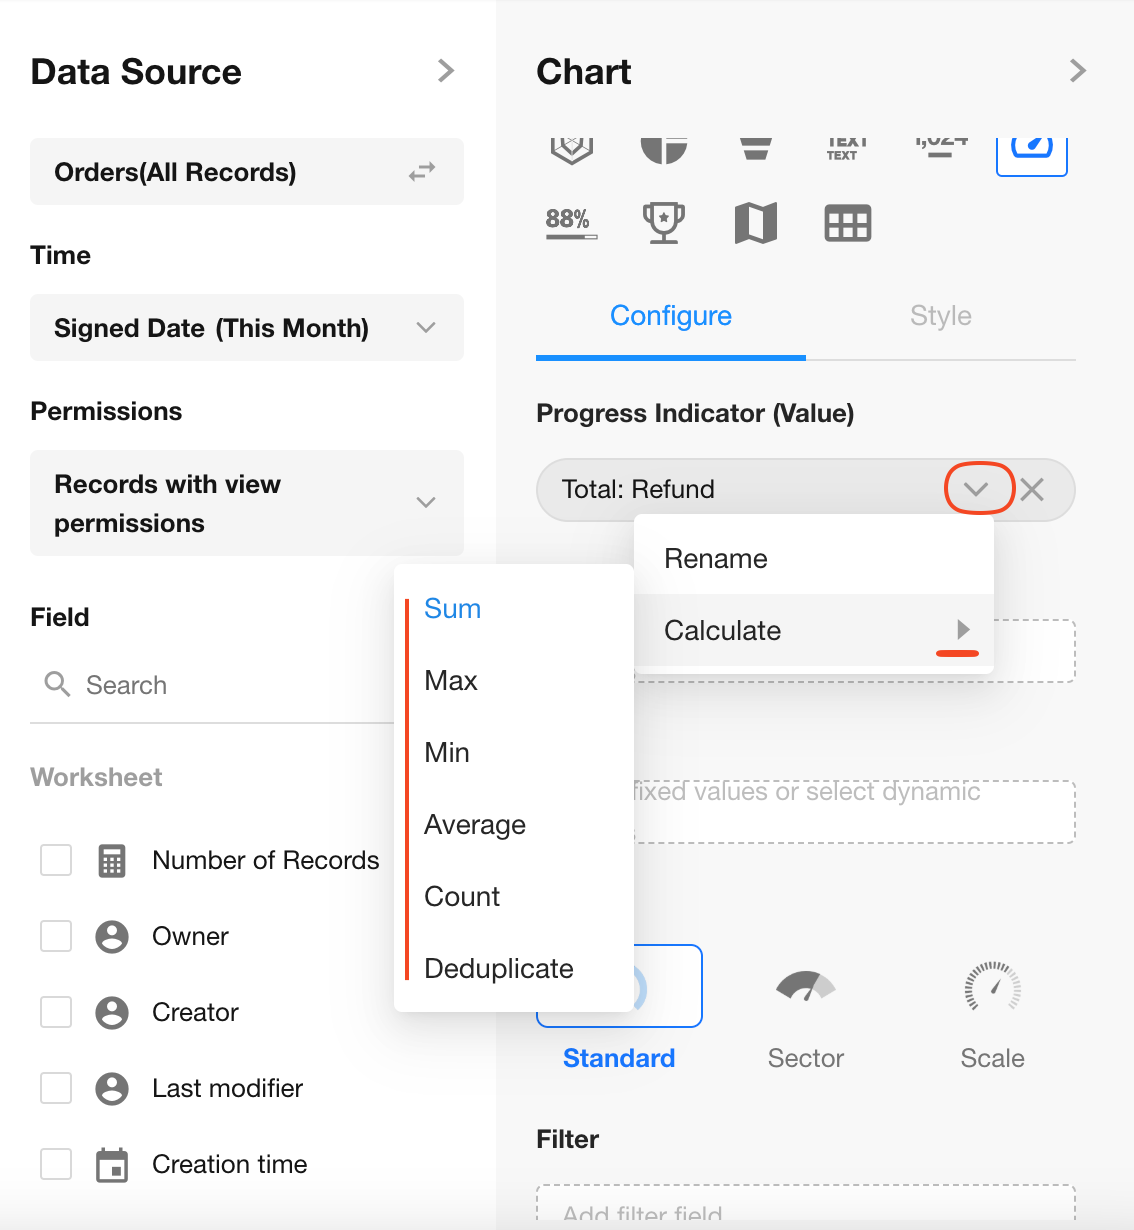The height and width of the screenshot is (1230, 1134).
Task: Choose the trophy ranking chart icon
Action: [663, 222]
